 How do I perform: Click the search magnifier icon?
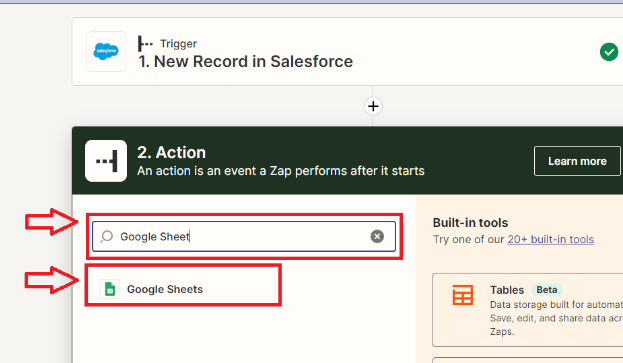coord(107,236)
